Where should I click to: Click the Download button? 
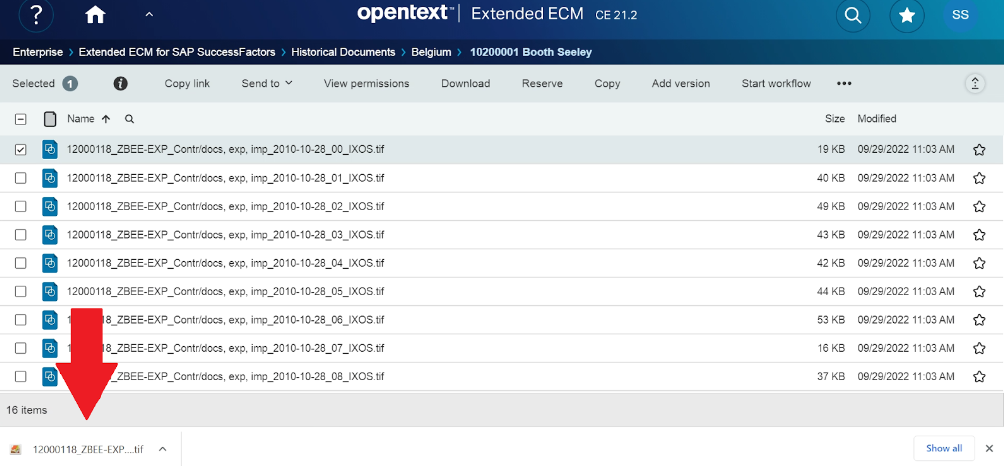point(465,84)
